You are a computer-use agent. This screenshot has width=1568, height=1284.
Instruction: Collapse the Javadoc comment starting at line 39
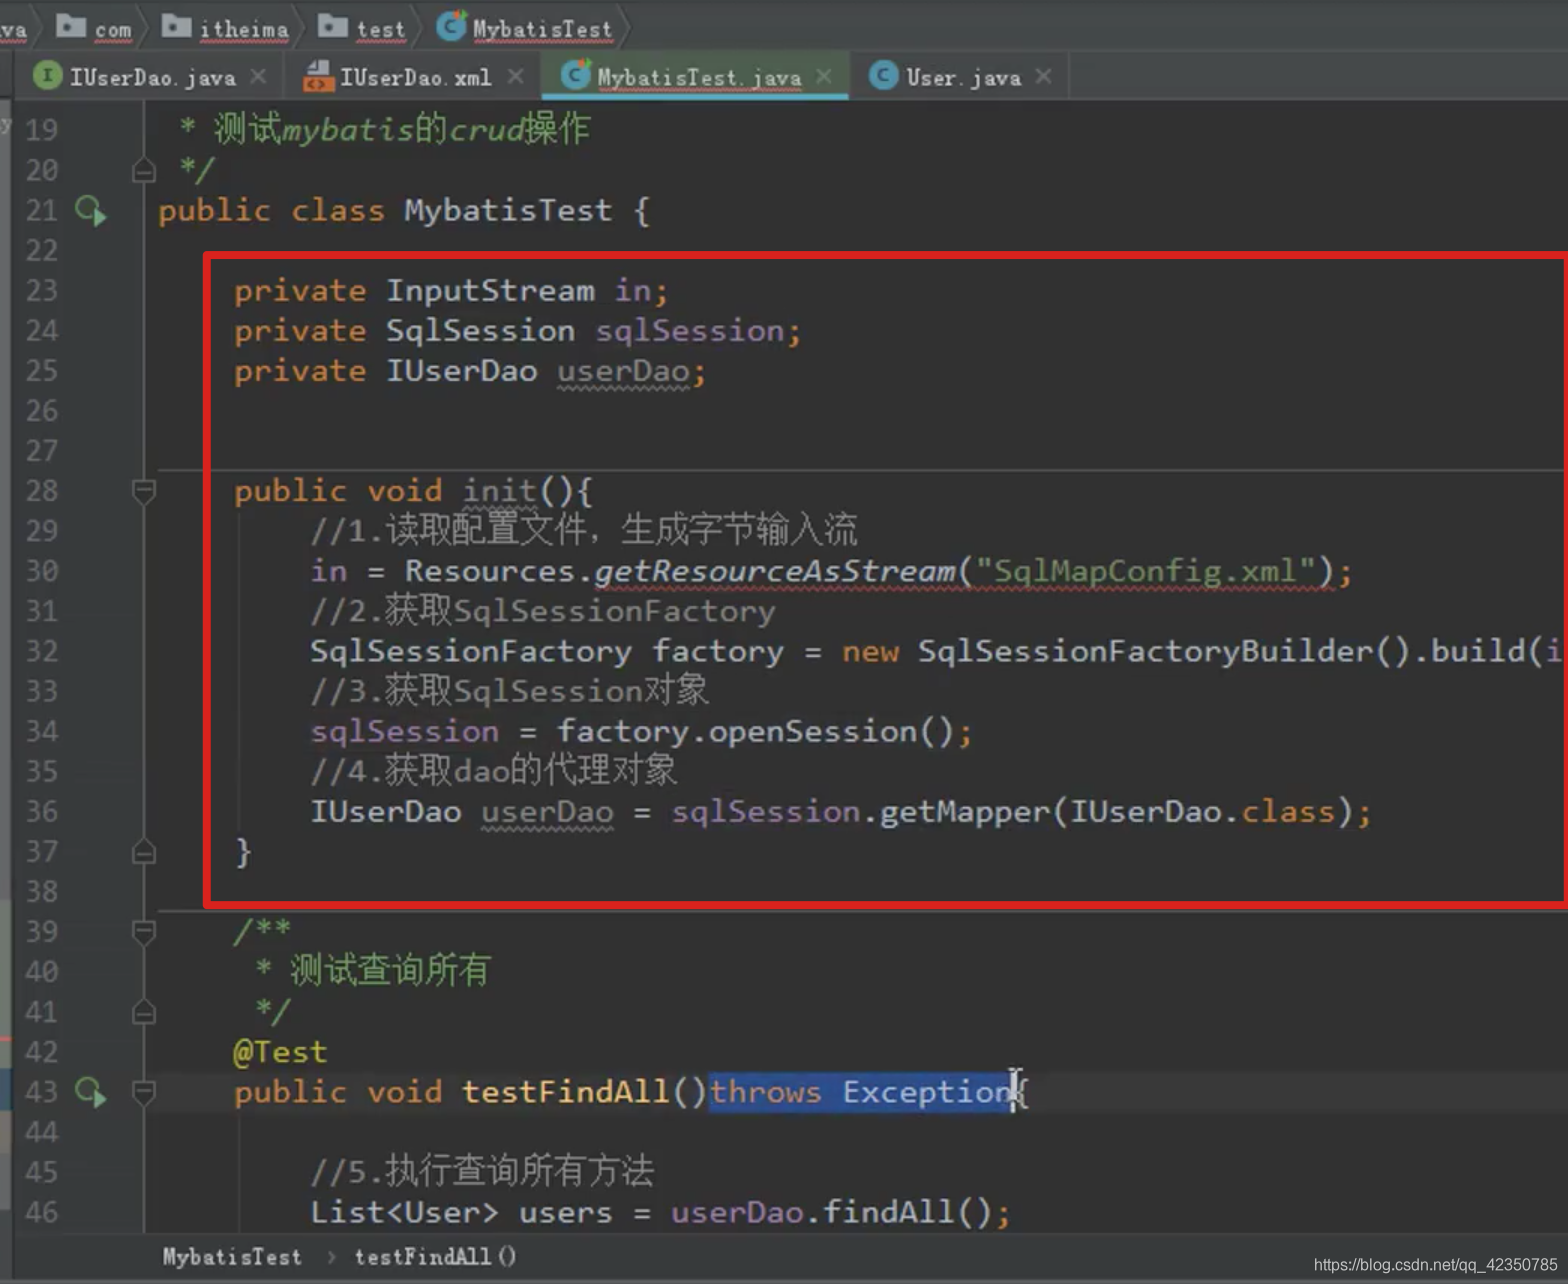click(144, 932)
